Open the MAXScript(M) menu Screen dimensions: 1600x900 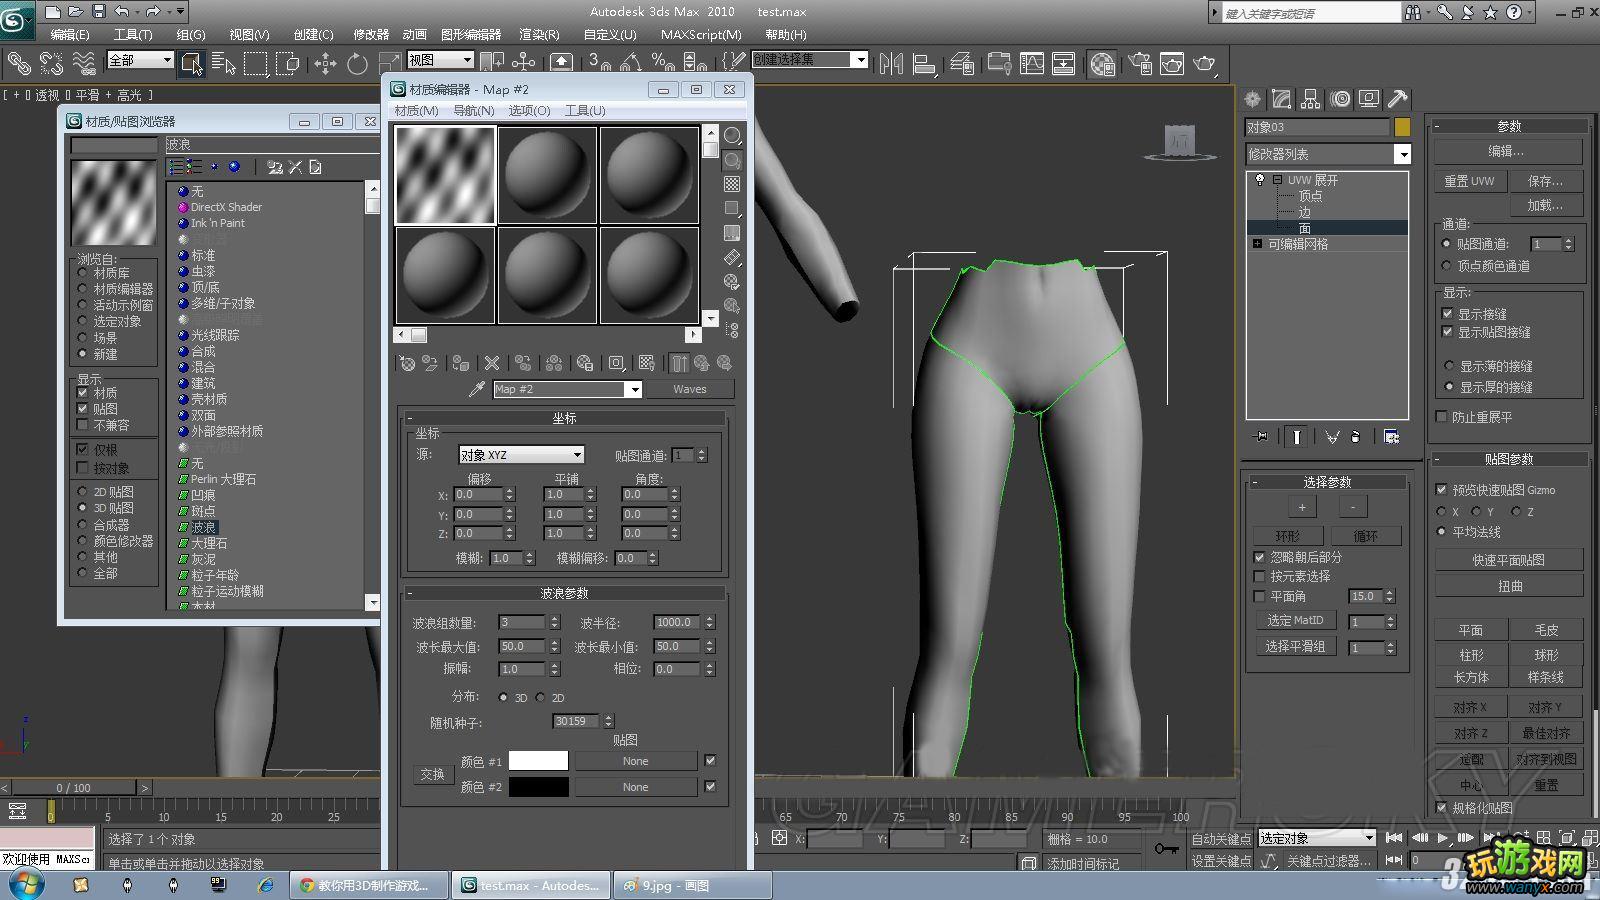(701, 34)
